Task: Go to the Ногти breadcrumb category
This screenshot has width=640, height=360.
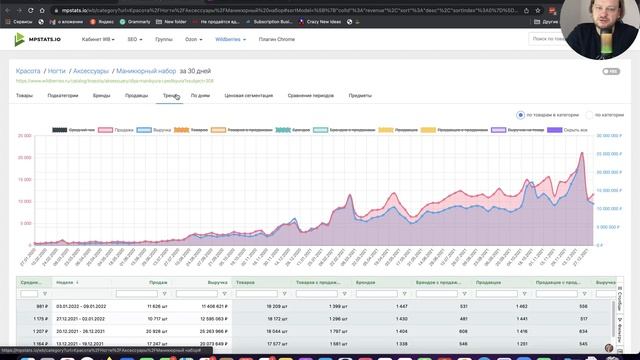Action: pos(56,71)
